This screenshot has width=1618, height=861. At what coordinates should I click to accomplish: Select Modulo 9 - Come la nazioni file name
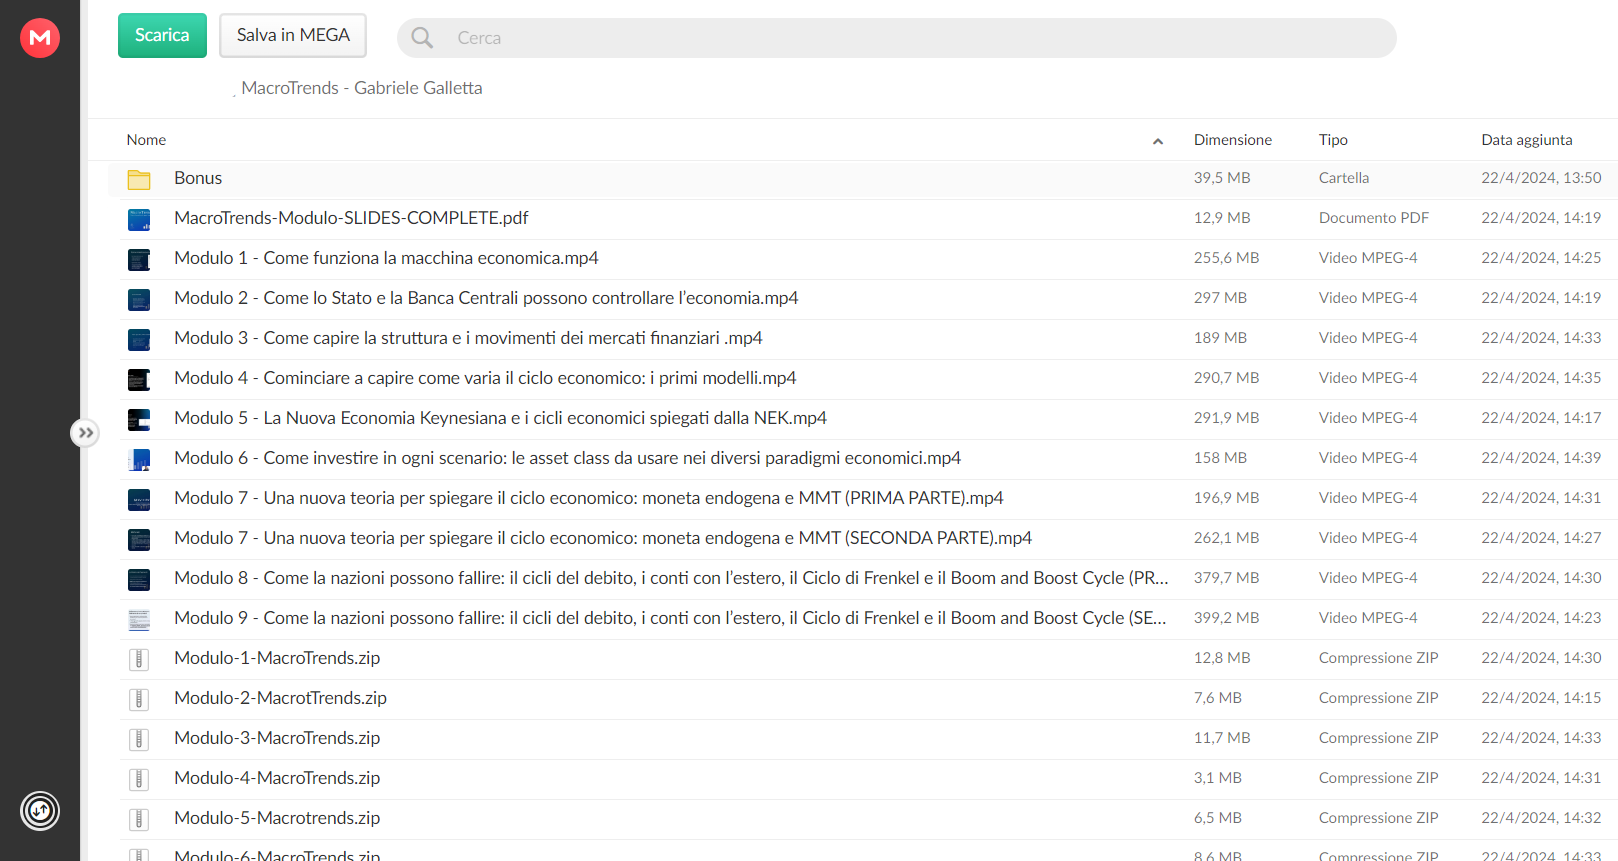[x=670, y=618]
